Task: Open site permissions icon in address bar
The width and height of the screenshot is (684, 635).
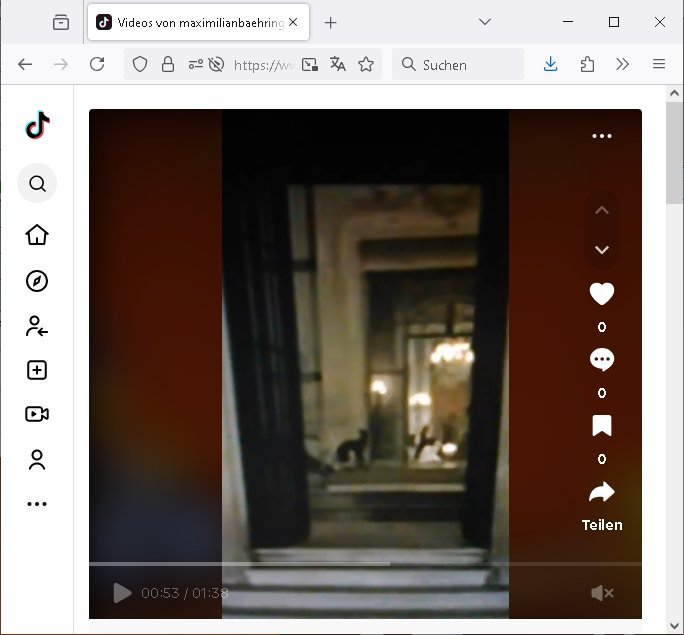Action: click(195, 65)
